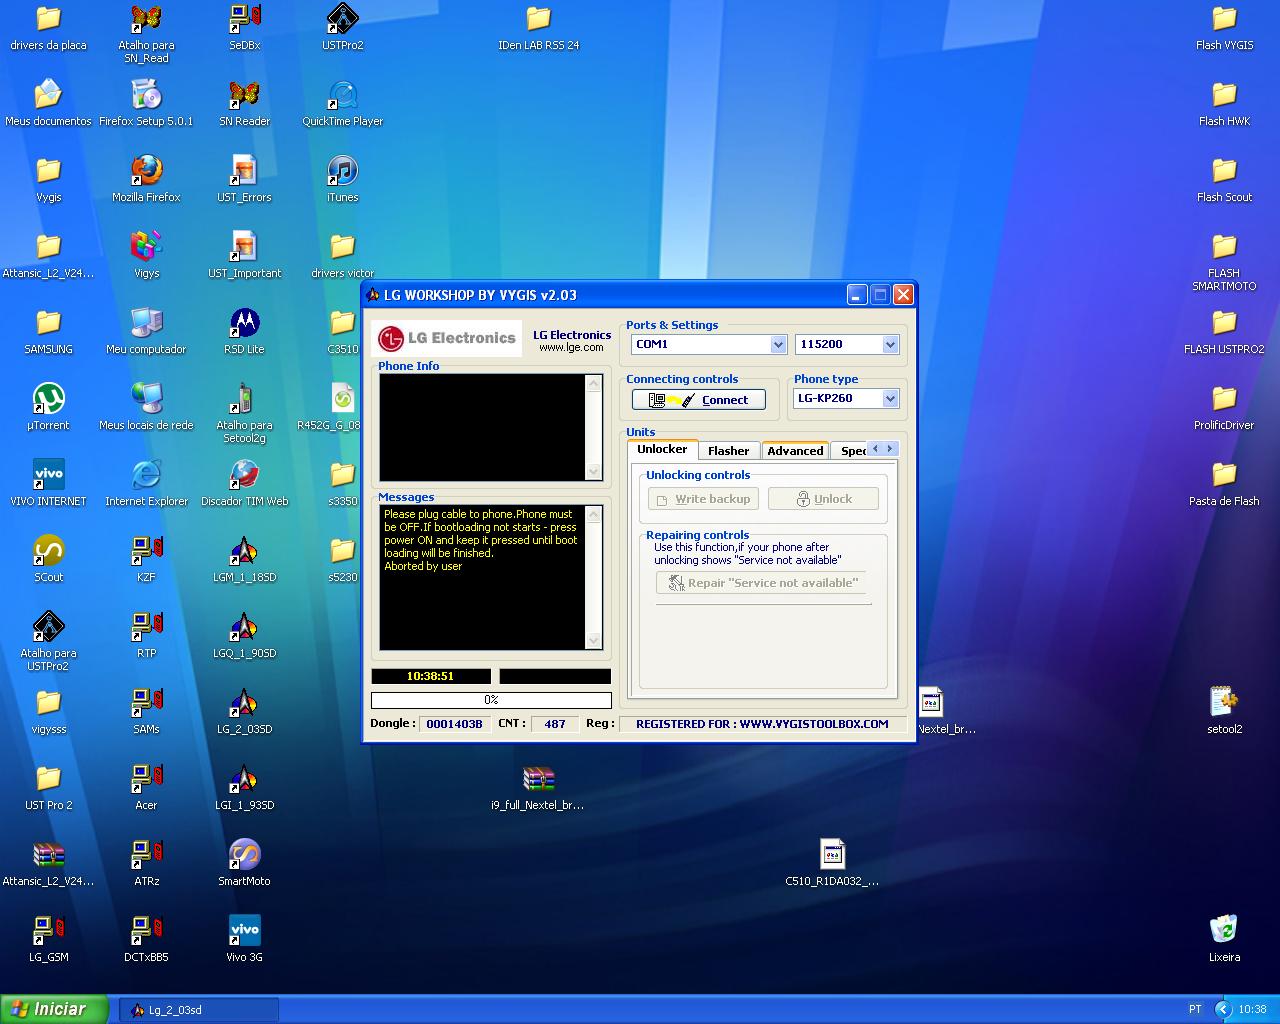This screenshot has width=1280, height=1024.
Task: Select the RSD Lite desktop icon
Action: [x=244, y=330]
